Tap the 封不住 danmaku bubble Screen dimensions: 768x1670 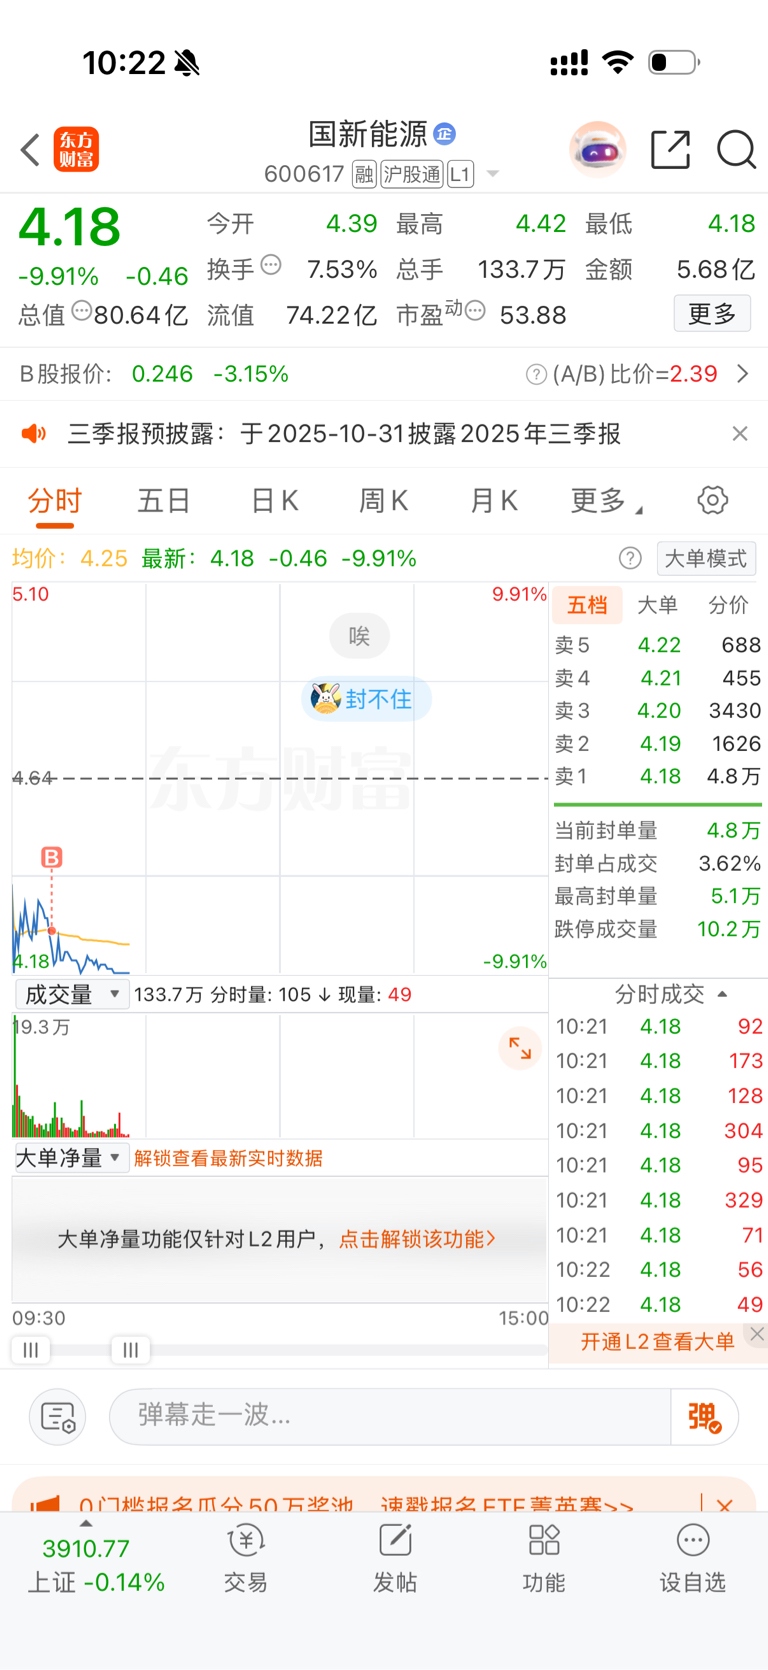pos(365,699)
